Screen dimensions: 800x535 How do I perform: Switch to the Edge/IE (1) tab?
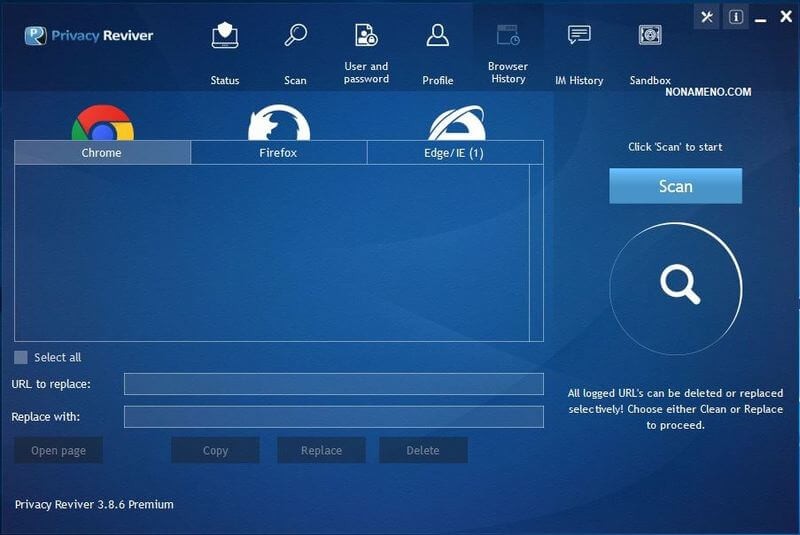coord(455,152)
